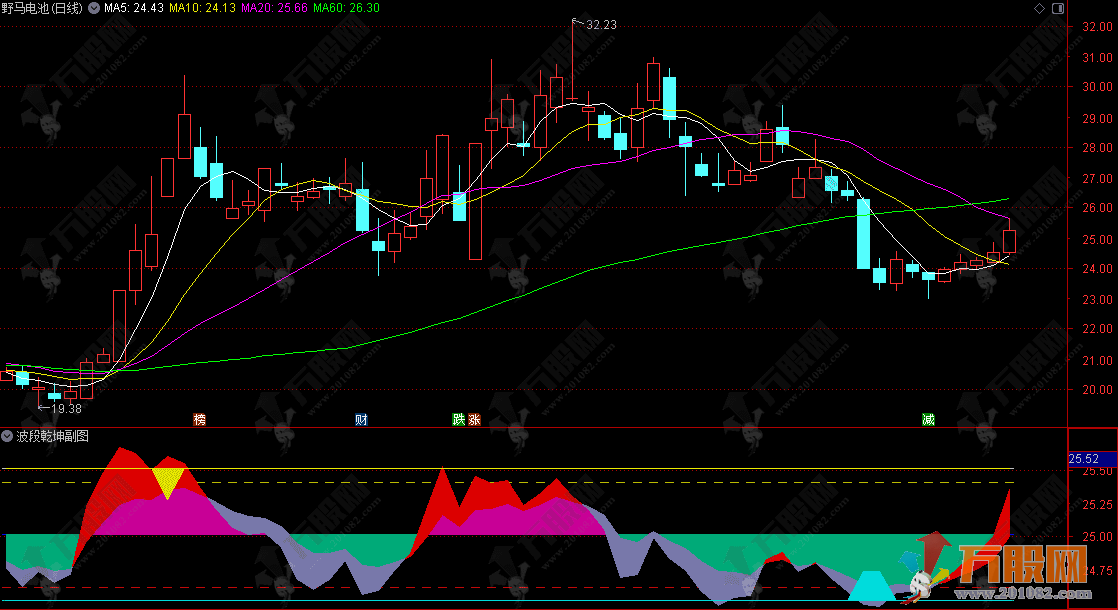Select the MA60: 26.30 indicator label
Viewport: 1118px width, 610px height.
pyautogui.click(x=347, y=9)
